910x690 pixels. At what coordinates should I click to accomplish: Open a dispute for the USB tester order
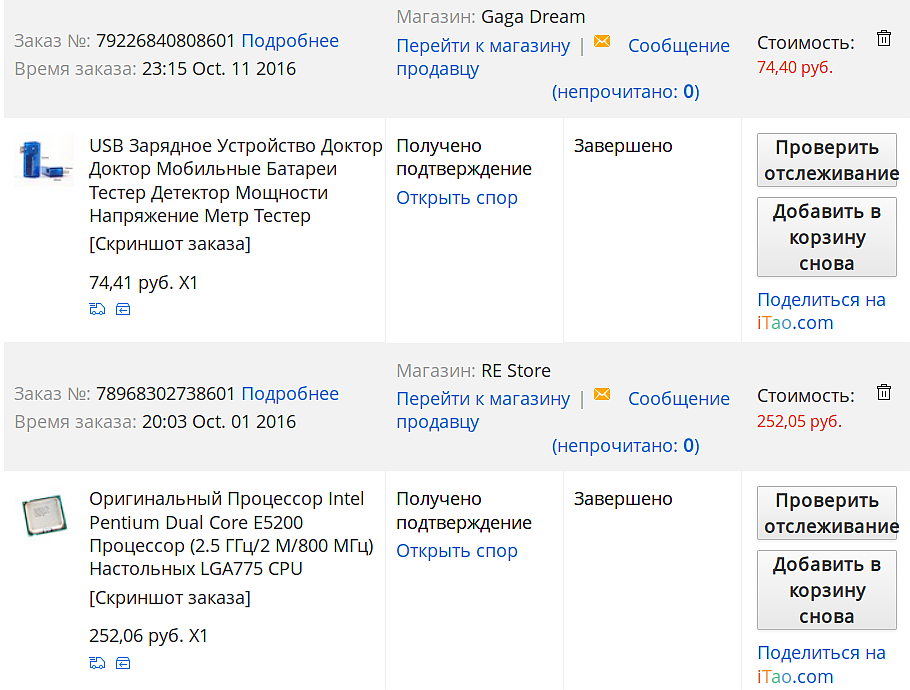(x=457, y=198)
